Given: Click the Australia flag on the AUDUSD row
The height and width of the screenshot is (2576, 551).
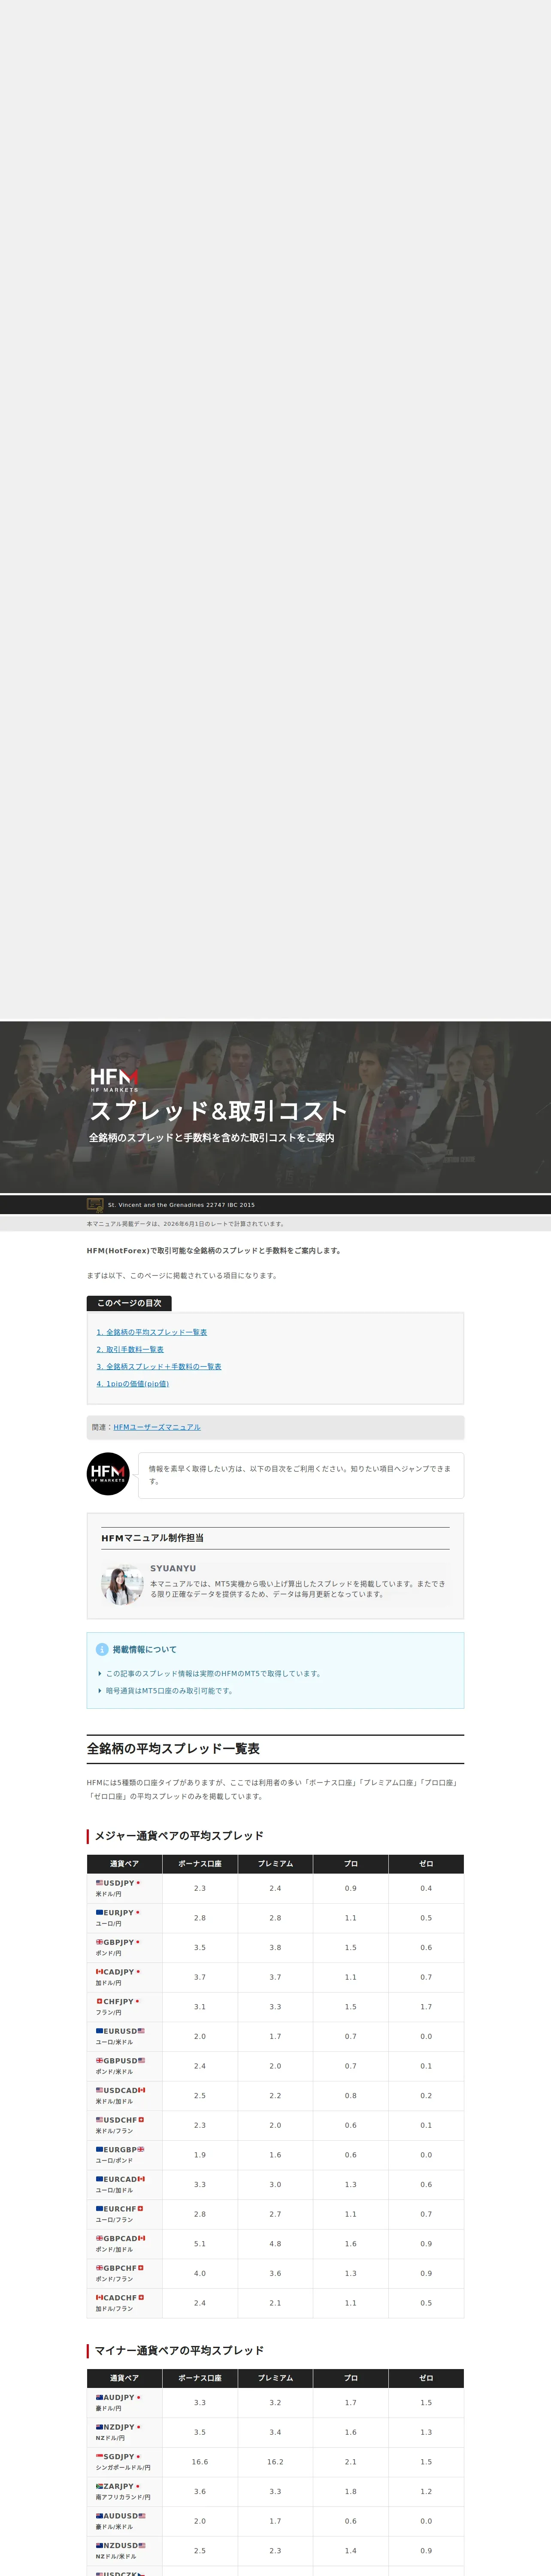Looking at the screenshot, I should [x=100, y=2515].
